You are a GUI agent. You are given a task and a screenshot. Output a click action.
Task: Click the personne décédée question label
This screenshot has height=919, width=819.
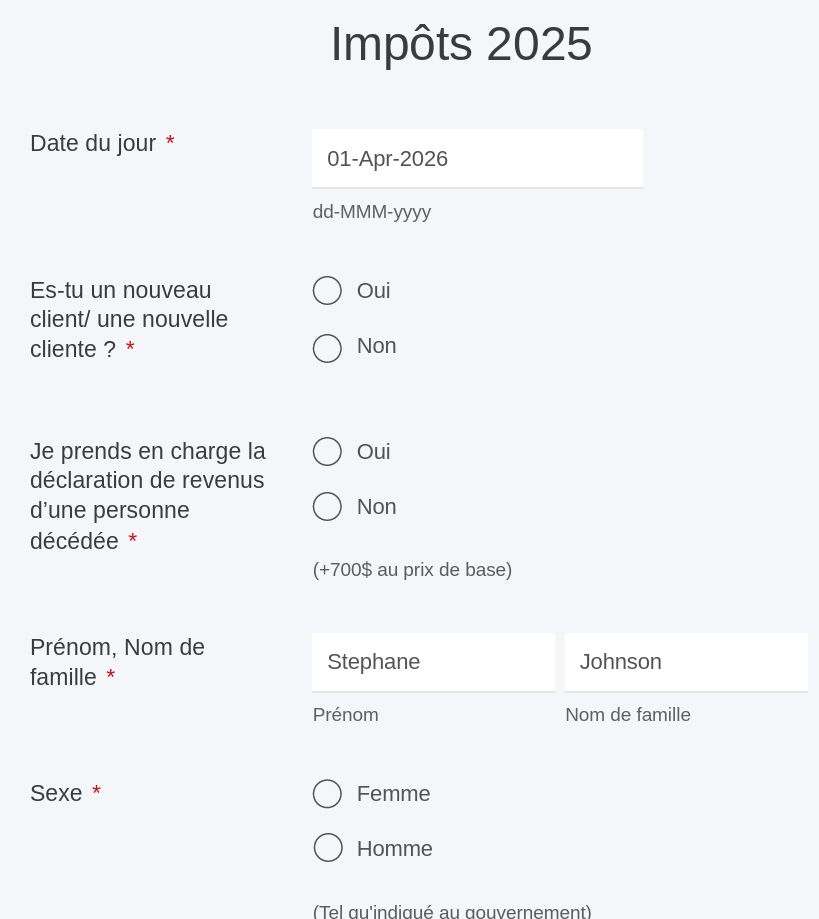pos(148,496)
